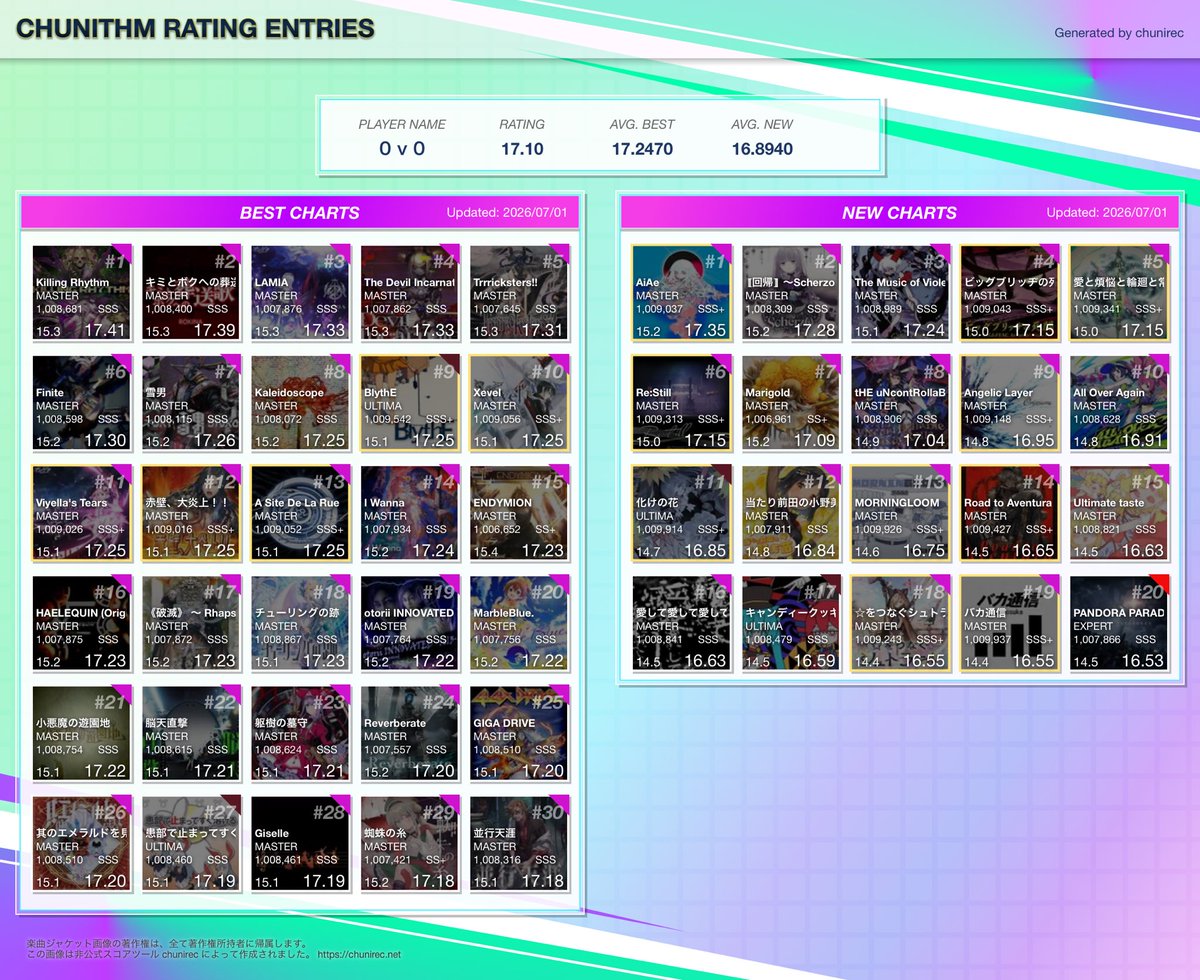Open the 赤壁、大炎上!! chart card
Image resolution: width=1200 pixels, height=980 pixels.
tap(191, 512)
